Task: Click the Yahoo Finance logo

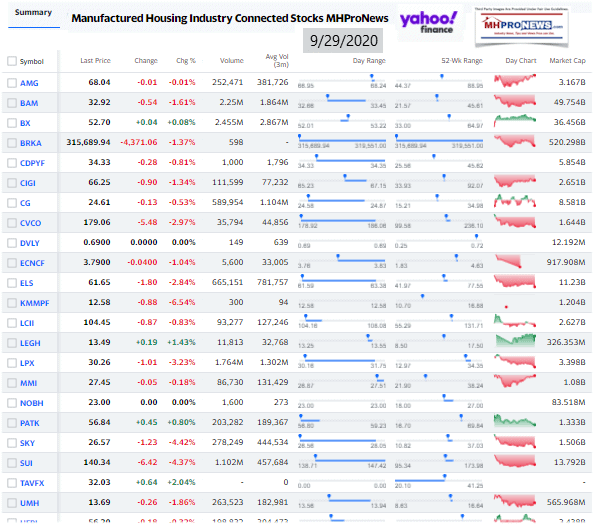Action: click(x=428, y=22)
